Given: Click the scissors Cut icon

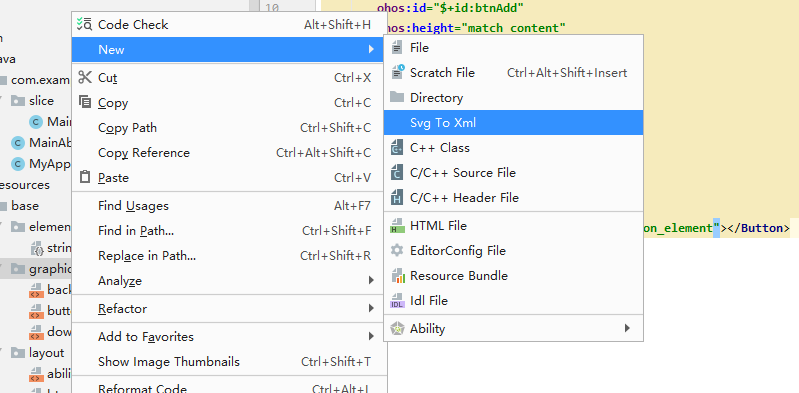Looking at the screenshot, I should 85,77.
